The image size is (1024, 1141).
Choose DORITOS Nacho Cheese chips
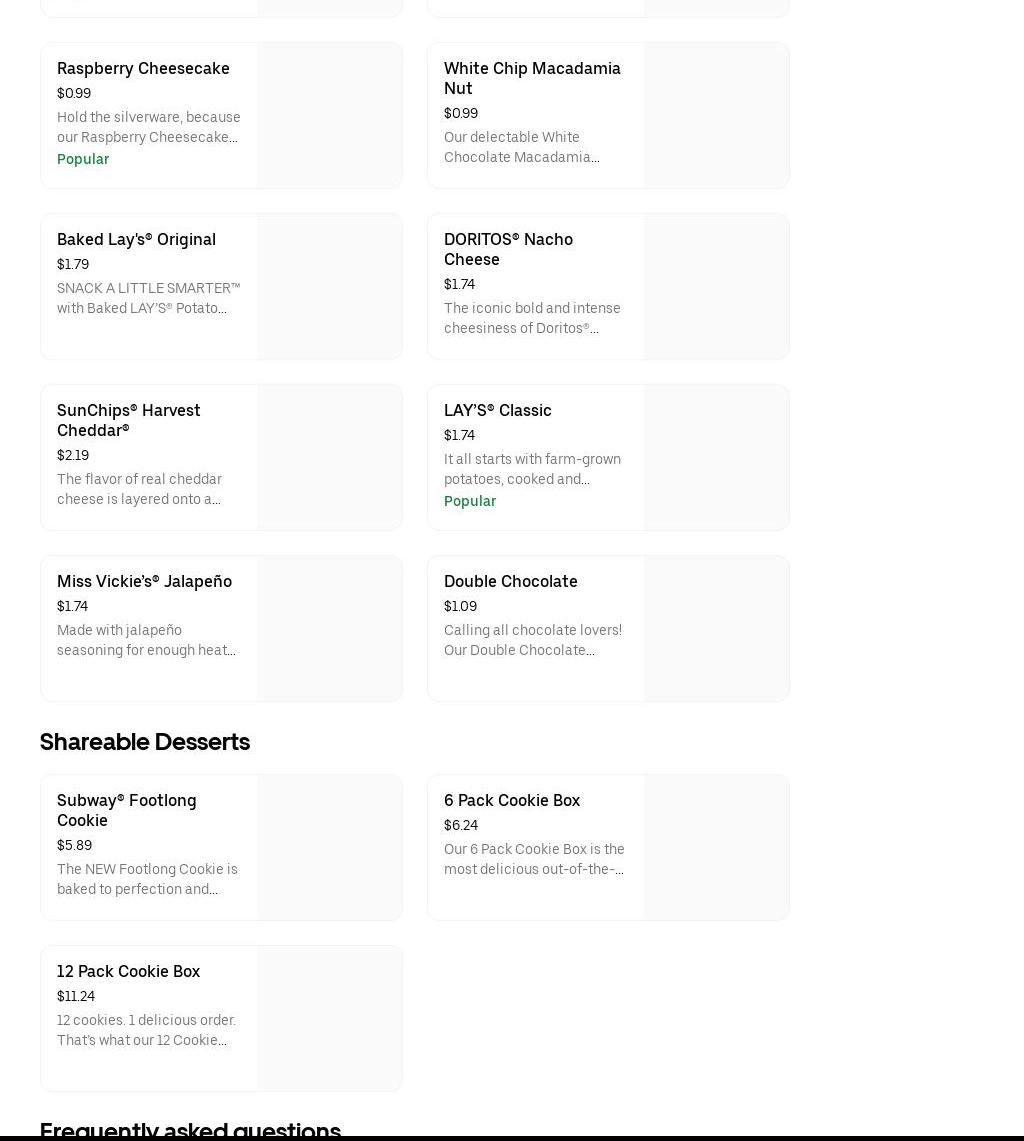[508, 249]
